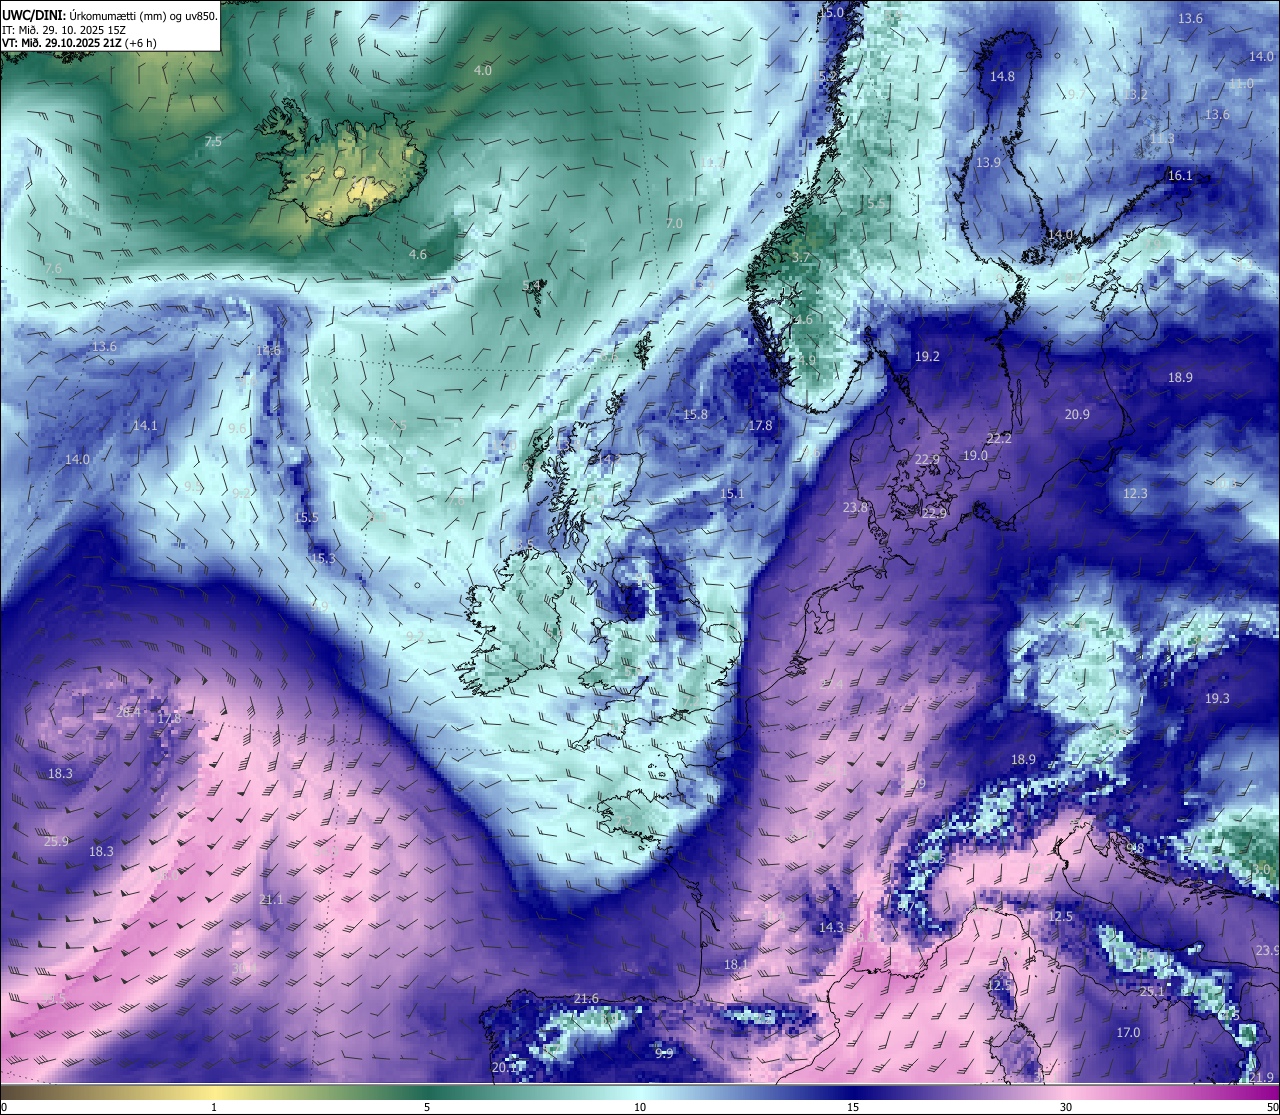This screenshot has width=1280, height=1115.
Task: Click the map value "15.3"
Action: point(323,559)
